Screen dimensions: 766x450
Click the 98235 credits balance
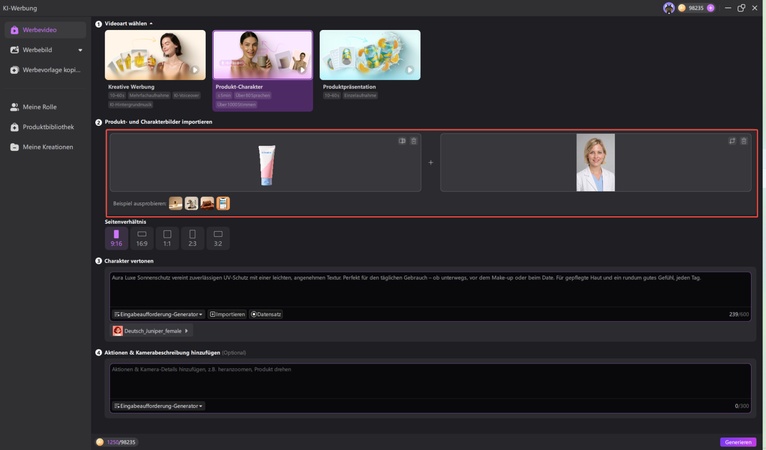click(x=696, y=8)
